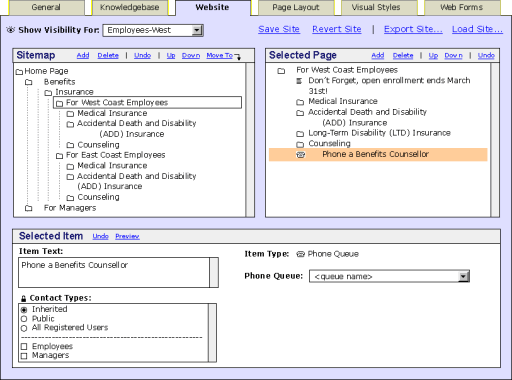Click the folder icon beside Insurance in Sitemap
The height and width of the screenshot is (380, 512).
tap(49, 92)
